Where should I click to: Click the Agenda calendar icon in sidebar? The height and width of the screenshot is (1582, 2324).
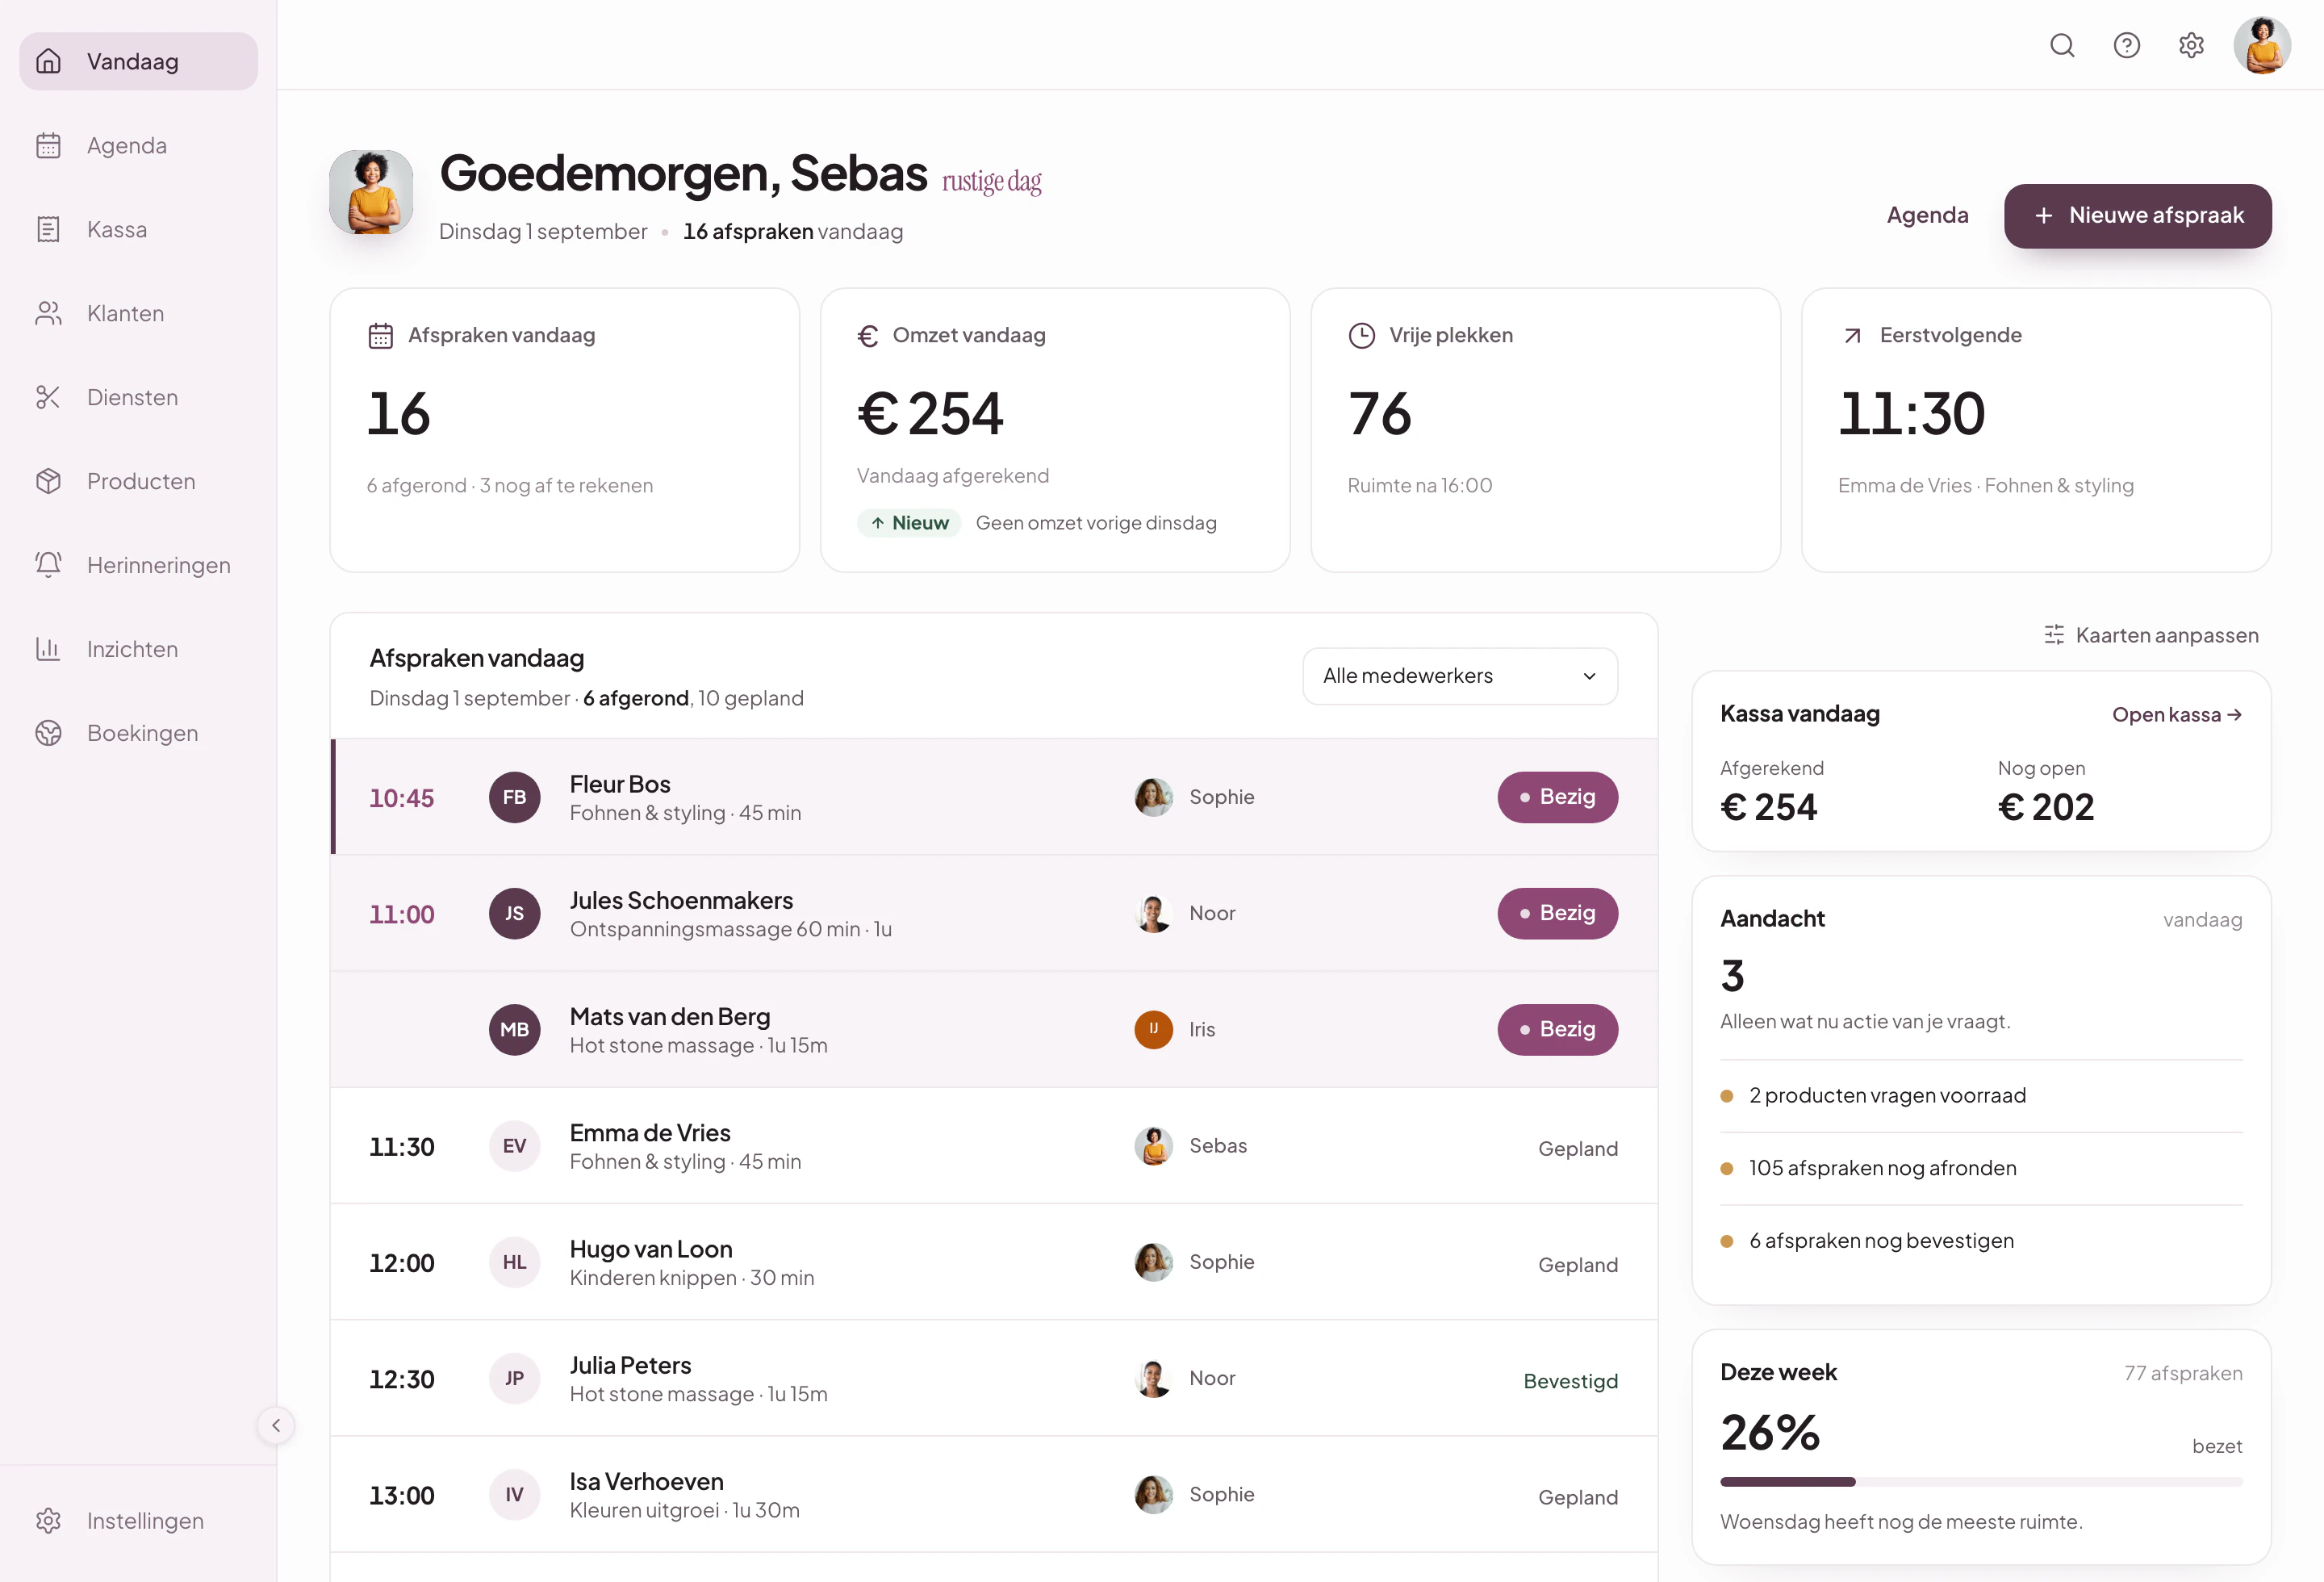click(48, 145)
